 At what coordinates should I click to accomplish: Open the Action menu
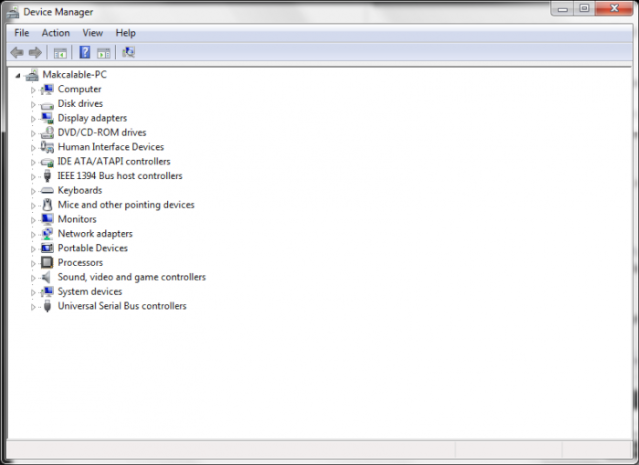[x=56, y=33]
